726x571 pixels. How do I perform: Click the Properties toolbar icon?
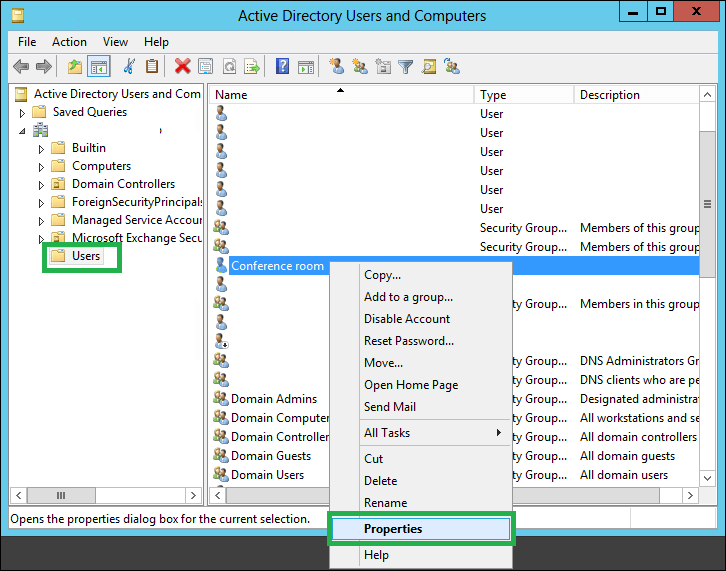[206, 67]
